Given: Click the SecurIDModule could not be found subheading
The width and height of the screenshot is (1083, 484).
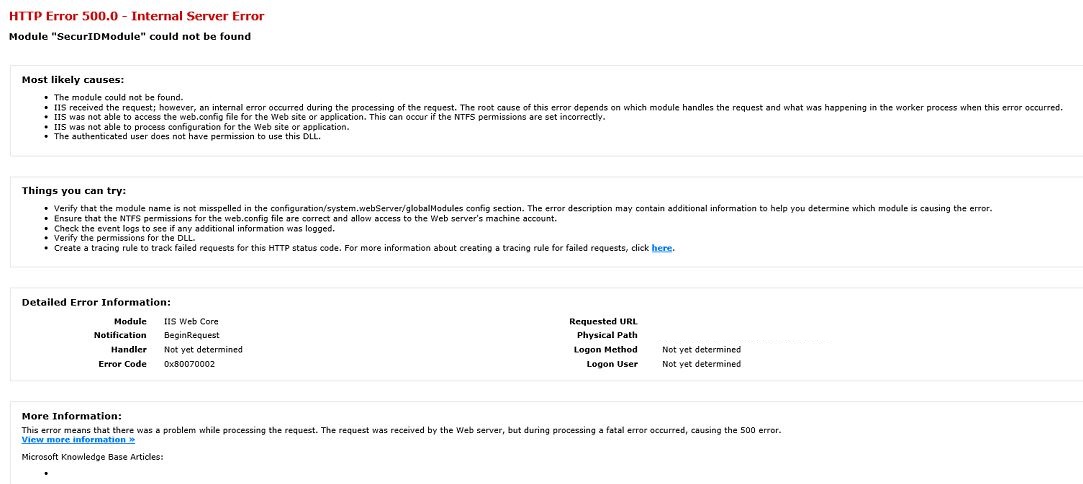Looking at the screenshot, I should [x=130, y=37].
